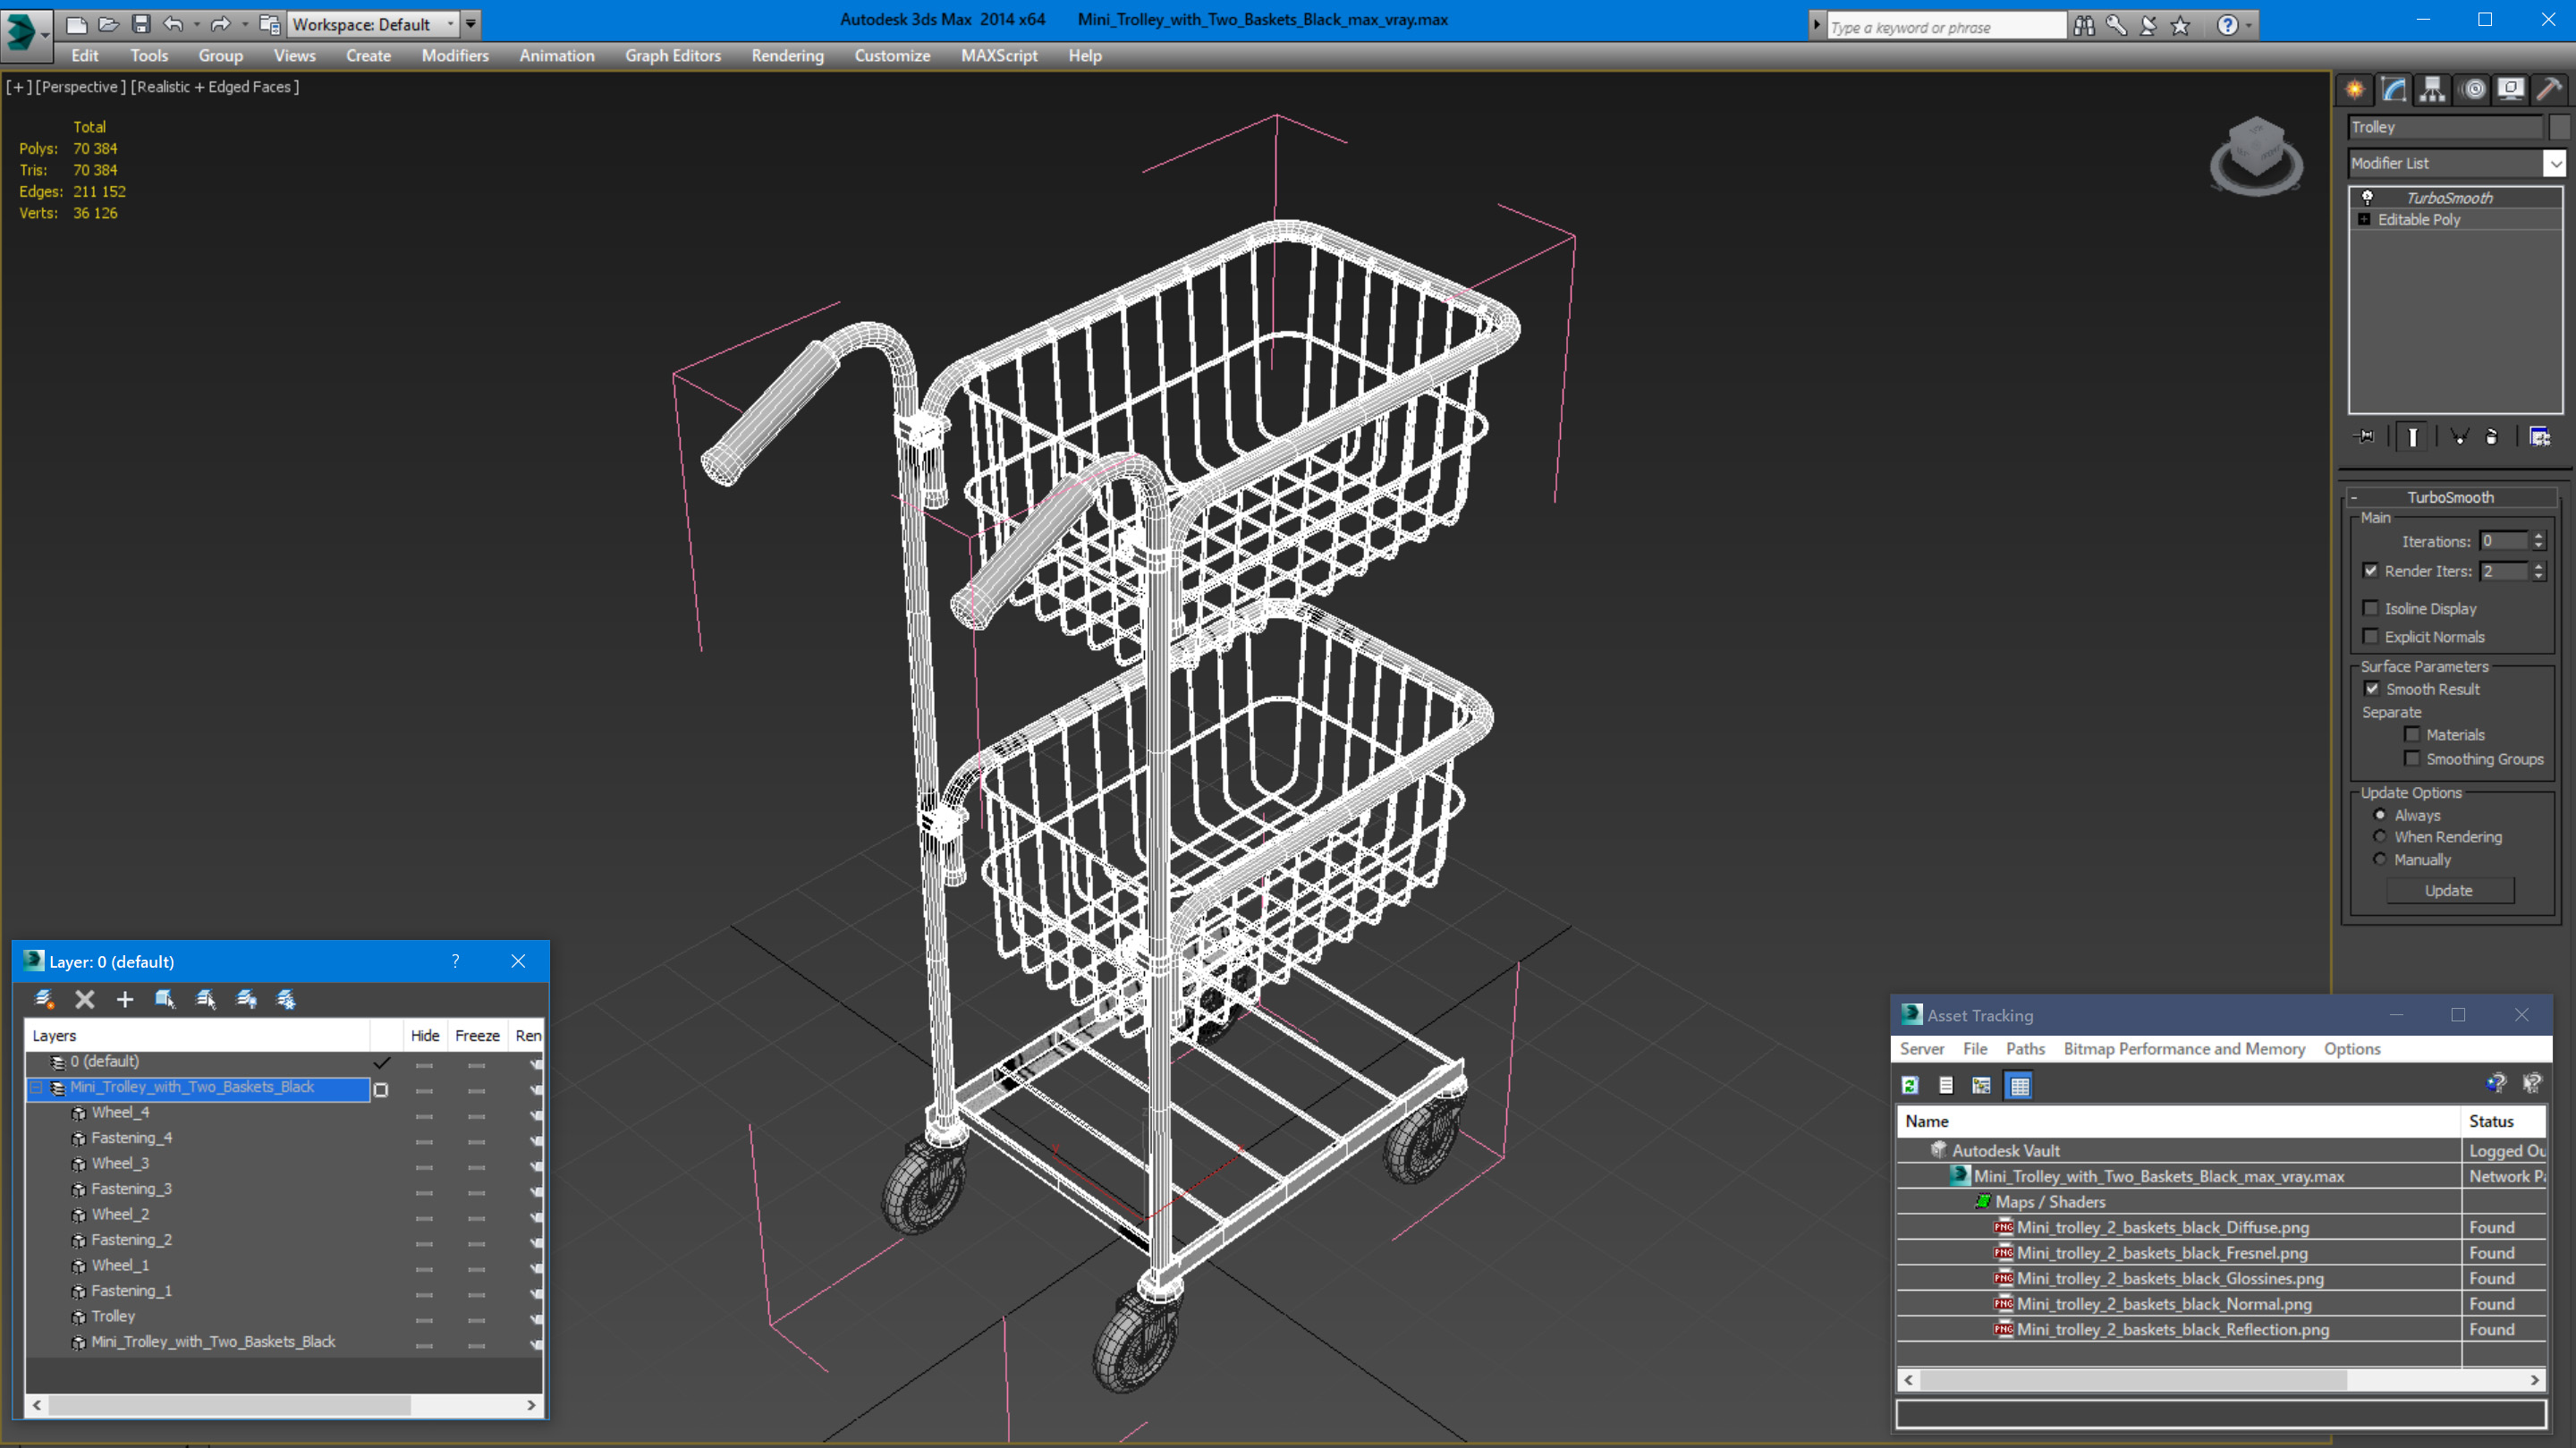Switch to the Hierarchy command panel tab
The width and height of the screenshot is (2576, 1448).
pos(2433,90)
